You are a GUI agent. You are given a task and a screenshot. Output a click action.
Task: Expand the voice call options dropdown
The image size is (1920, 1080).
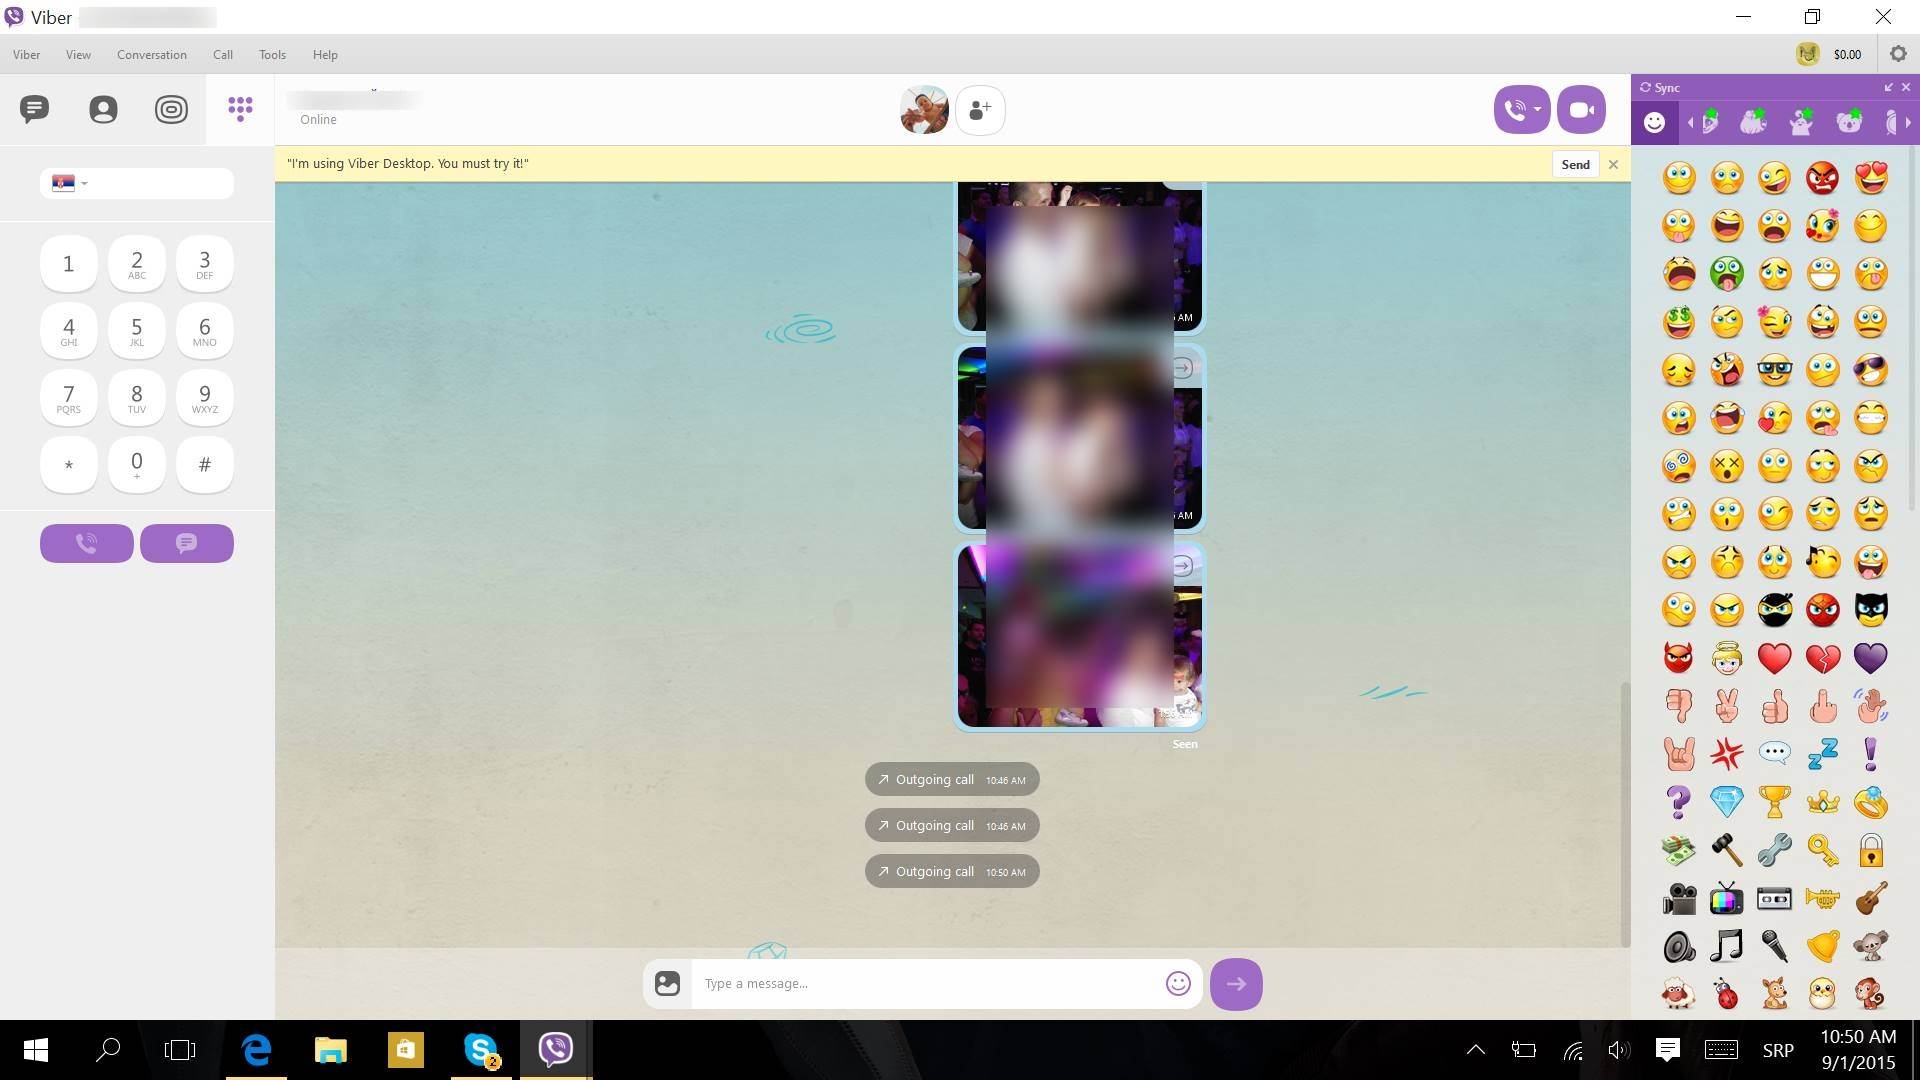coord(1537,110)
